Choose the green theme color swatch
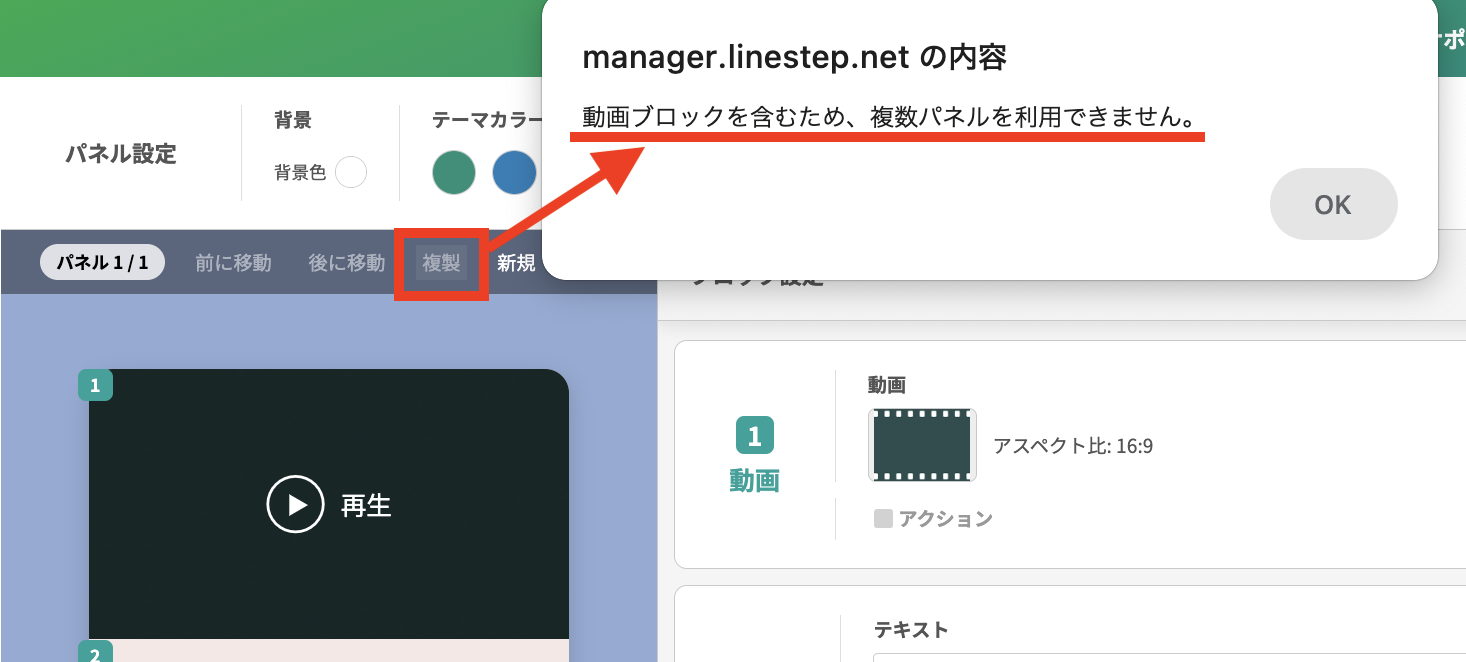 453,172
